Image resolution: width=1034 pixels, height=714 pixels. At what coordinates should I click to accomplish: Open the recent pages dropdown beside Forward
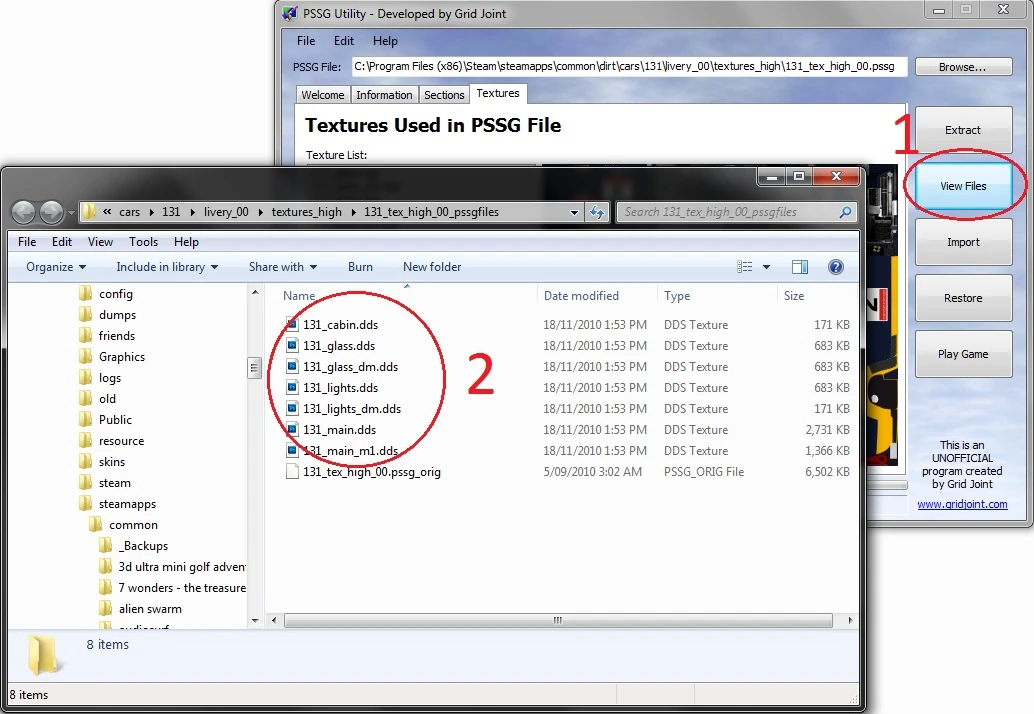[x=71, y=213]
